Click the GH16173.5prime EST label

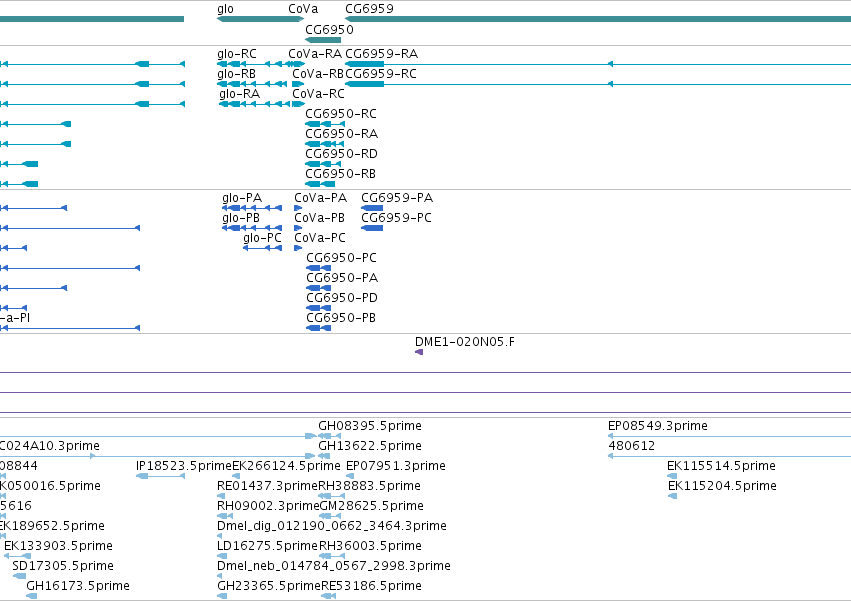(x=78, y=586)
